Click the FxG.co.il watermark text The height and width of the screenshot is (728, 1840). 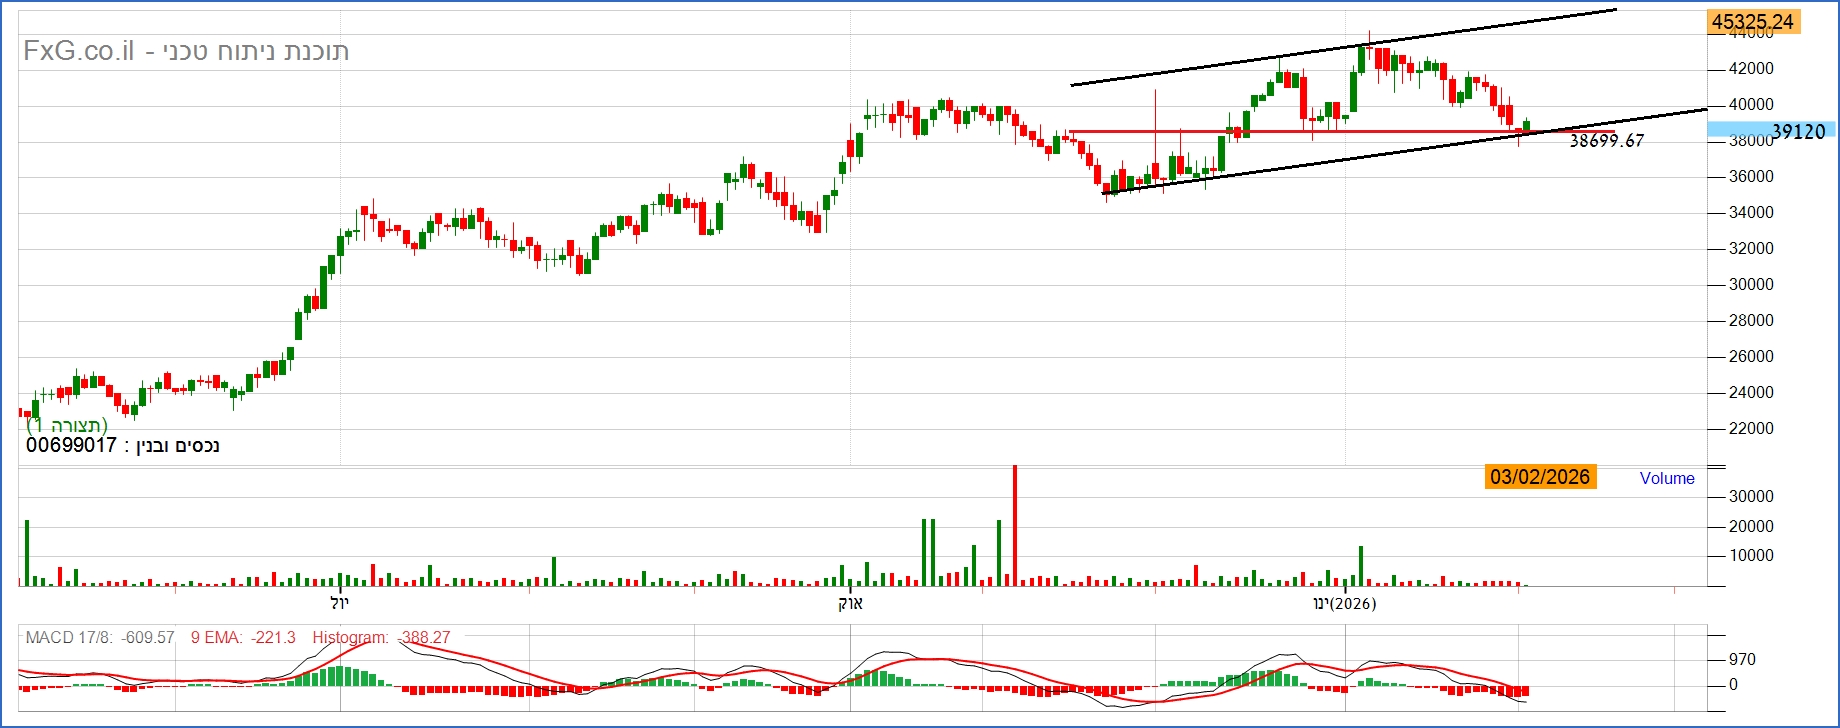[79, 51]
